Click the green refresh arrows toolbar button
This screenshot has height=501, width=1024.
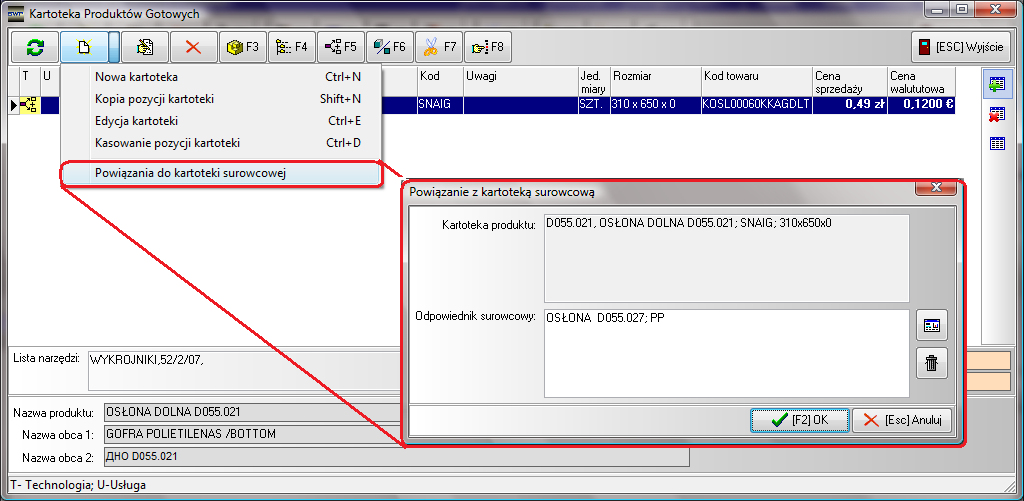coord(35,47)
